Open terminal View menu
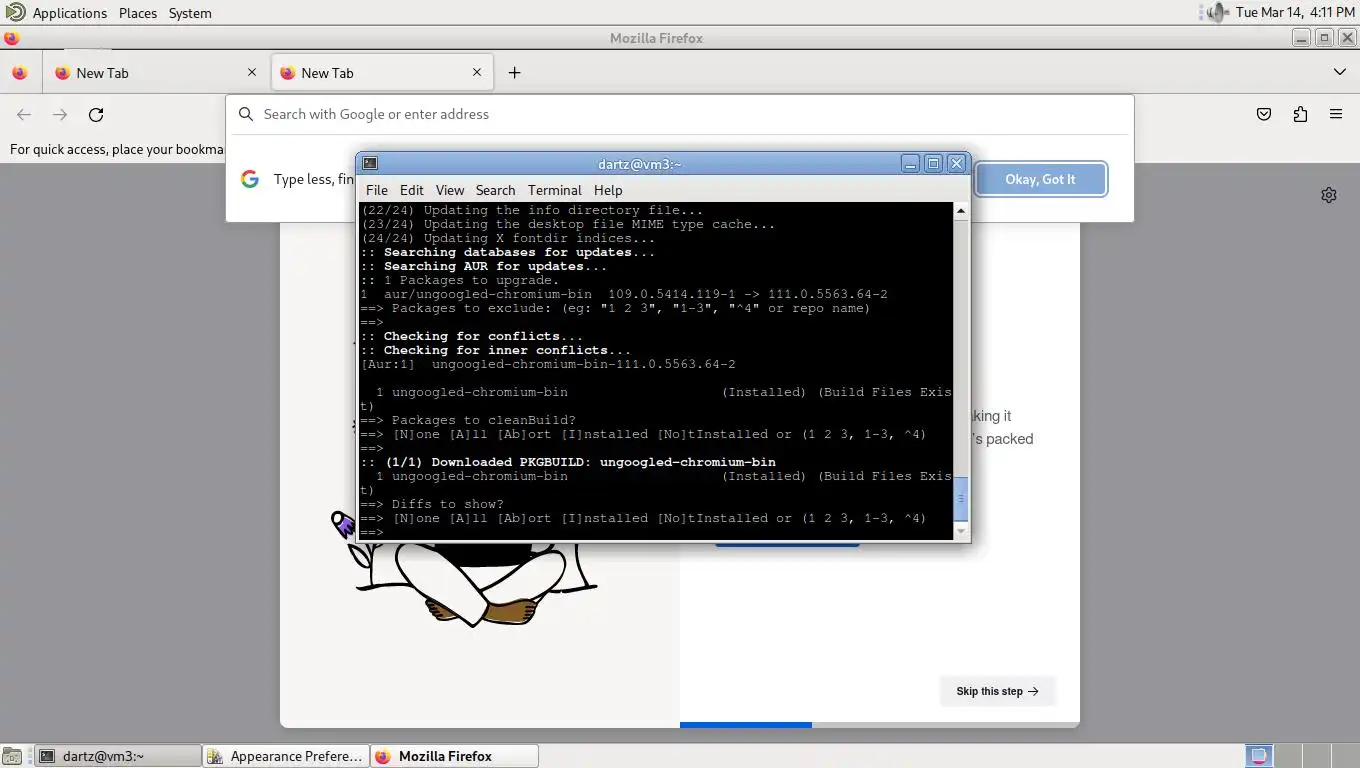 450,190
